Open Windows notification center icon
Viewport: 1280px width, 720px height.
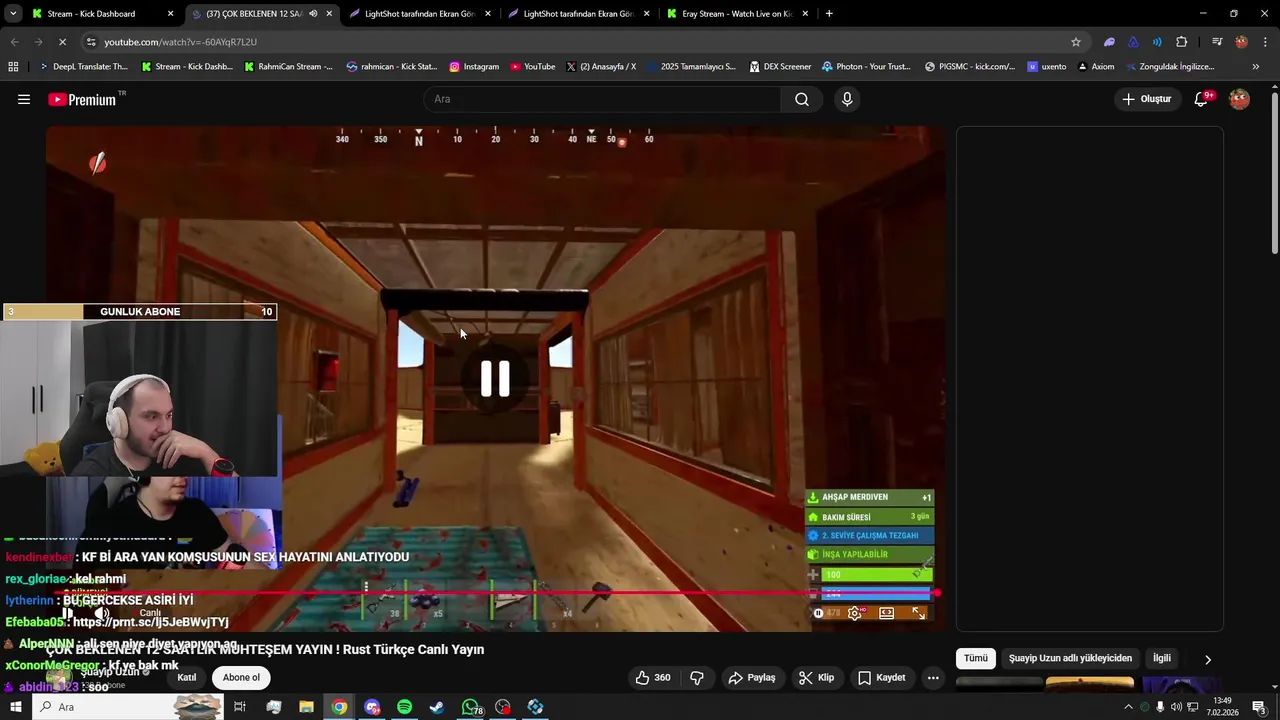click(x=1259, y=707)
